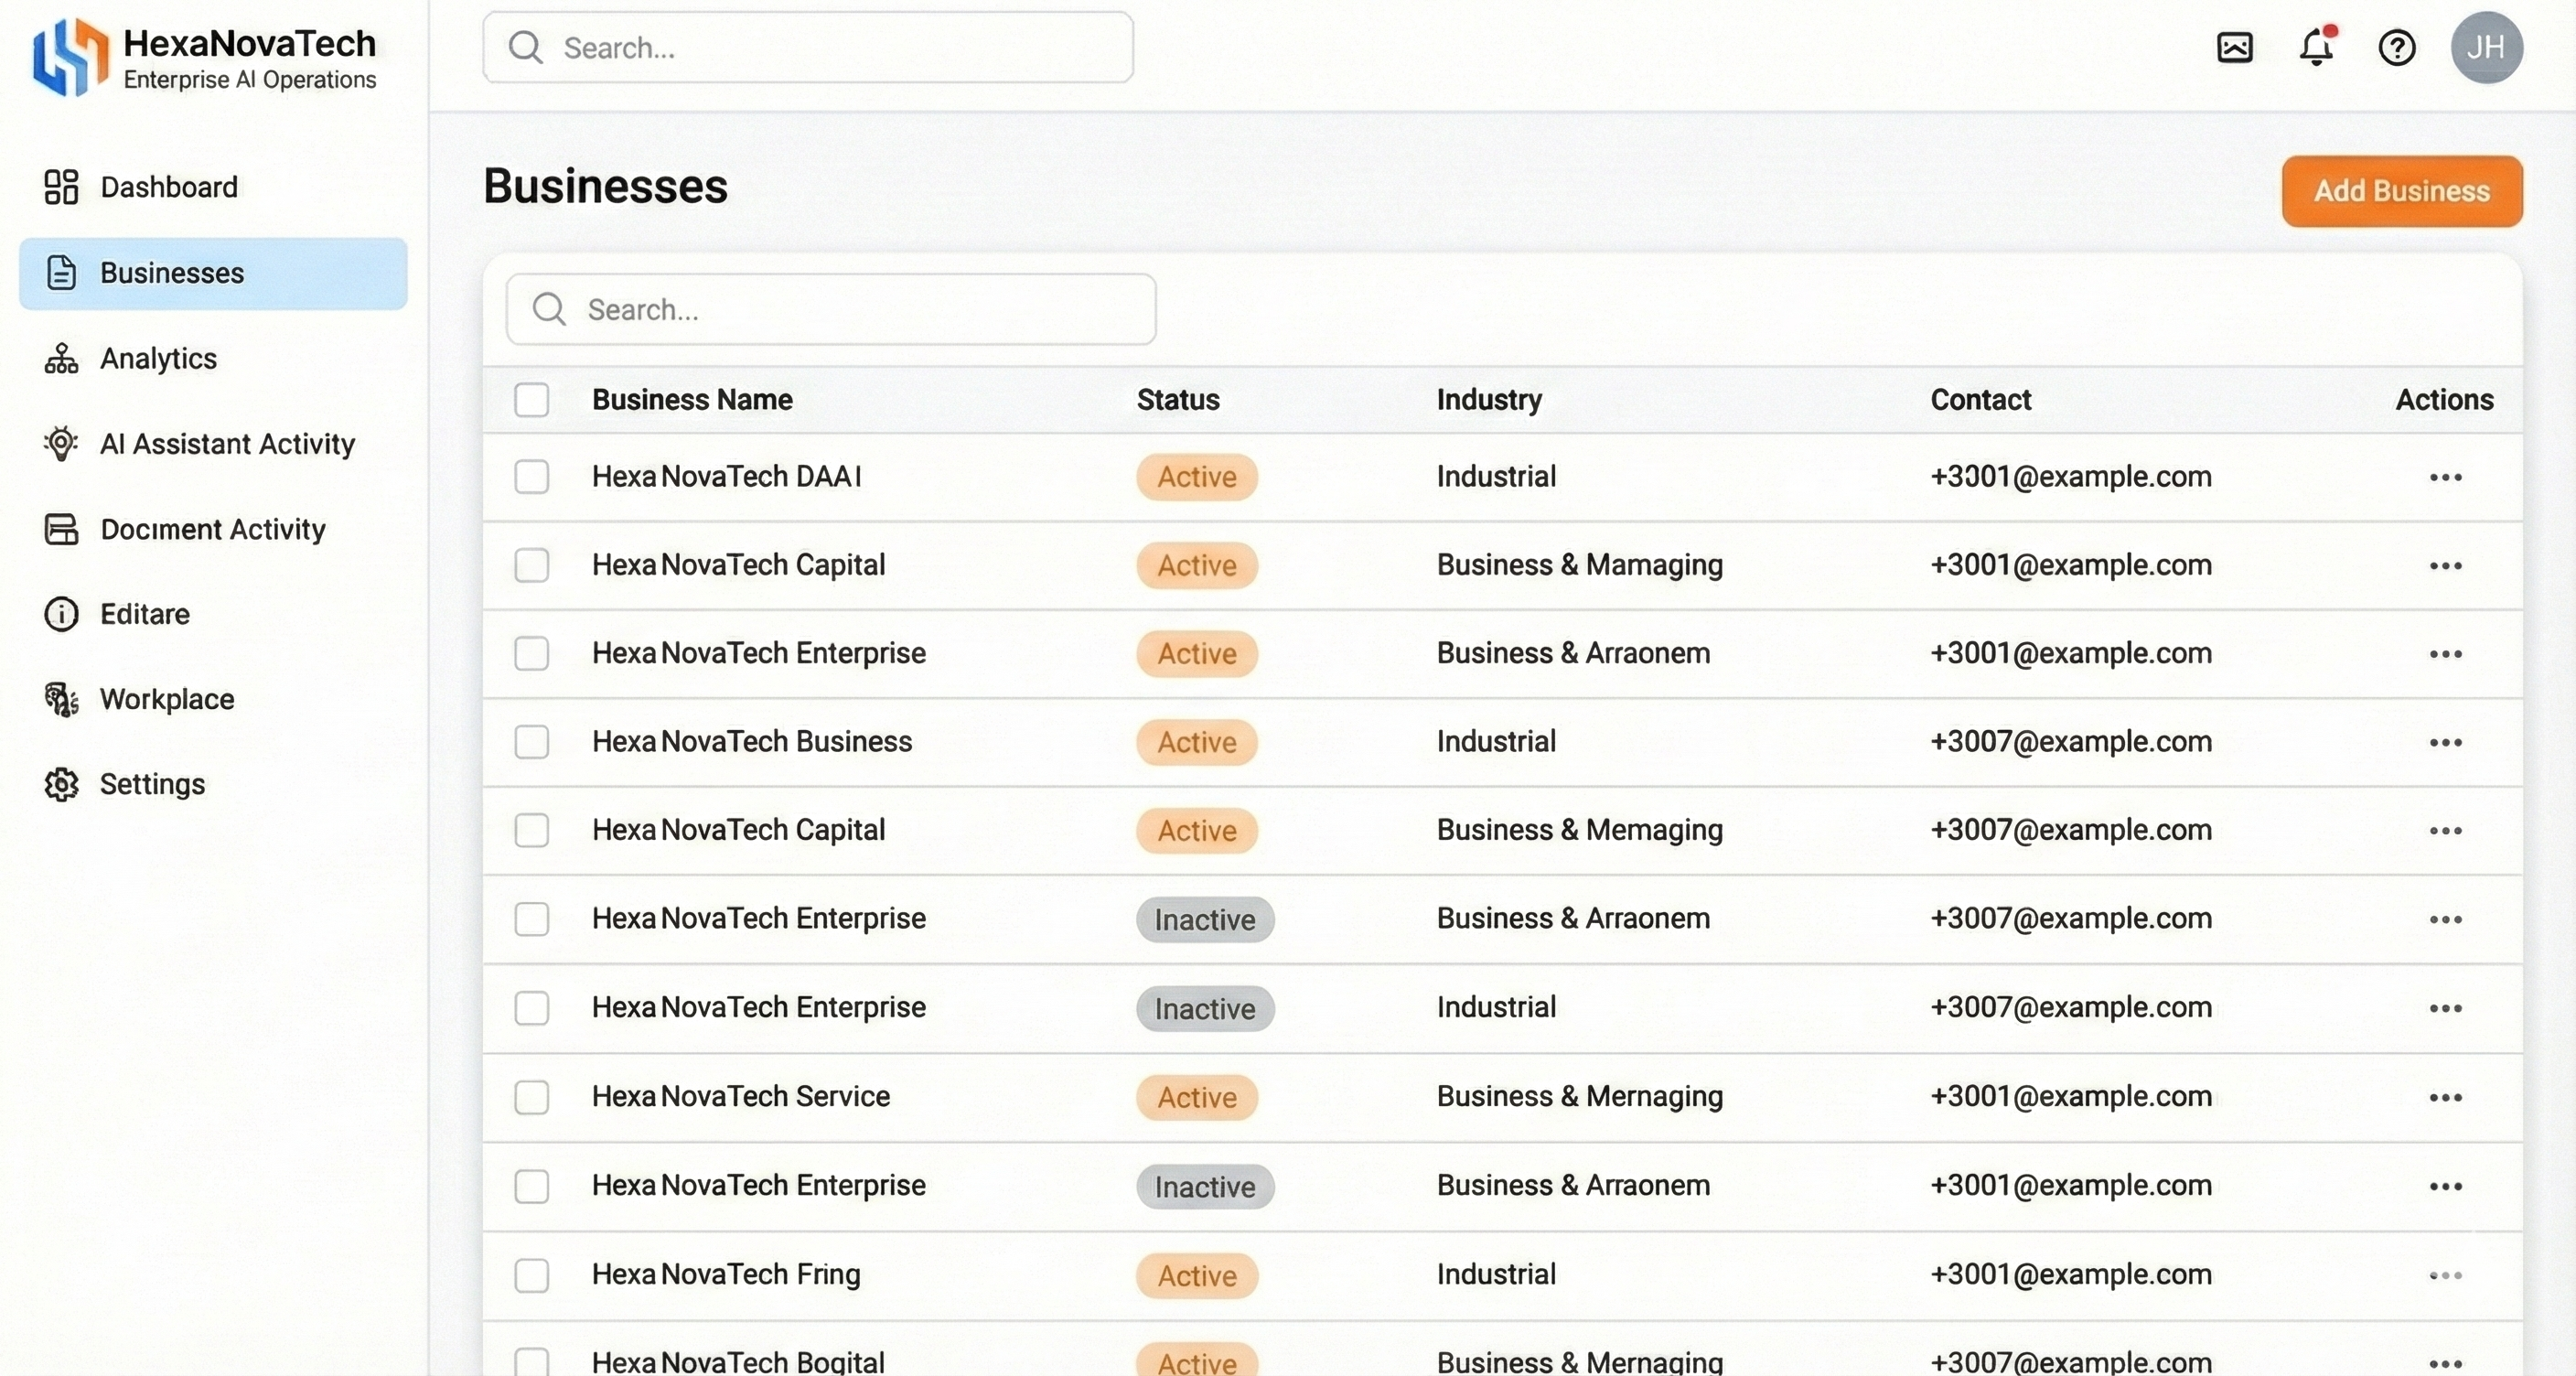The height and width of the screenshot is (1376, 2576).
Task: Check the Hexa NovaTech DAAI row checkbox
Action: point(532,477)
